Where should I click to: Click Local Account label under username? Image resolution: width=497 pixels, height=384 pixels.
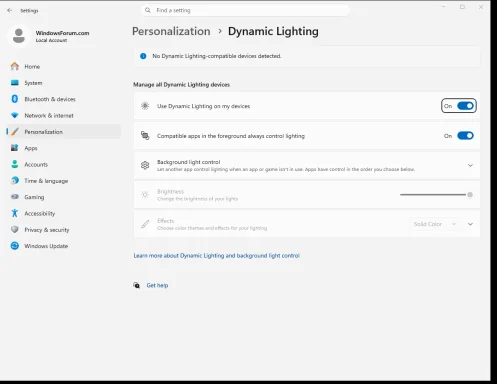[51, 40]
